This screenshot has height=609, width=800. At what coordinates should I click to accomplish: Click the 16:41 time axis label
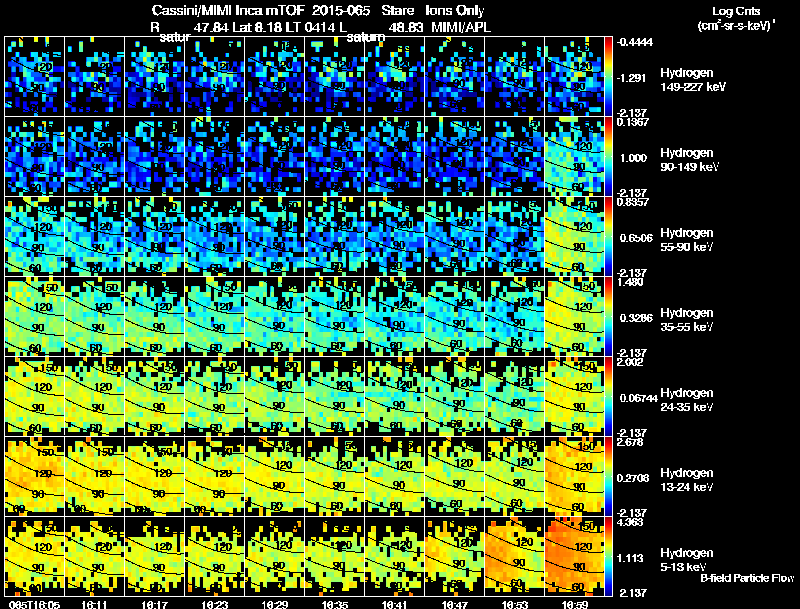coord(395,604)
